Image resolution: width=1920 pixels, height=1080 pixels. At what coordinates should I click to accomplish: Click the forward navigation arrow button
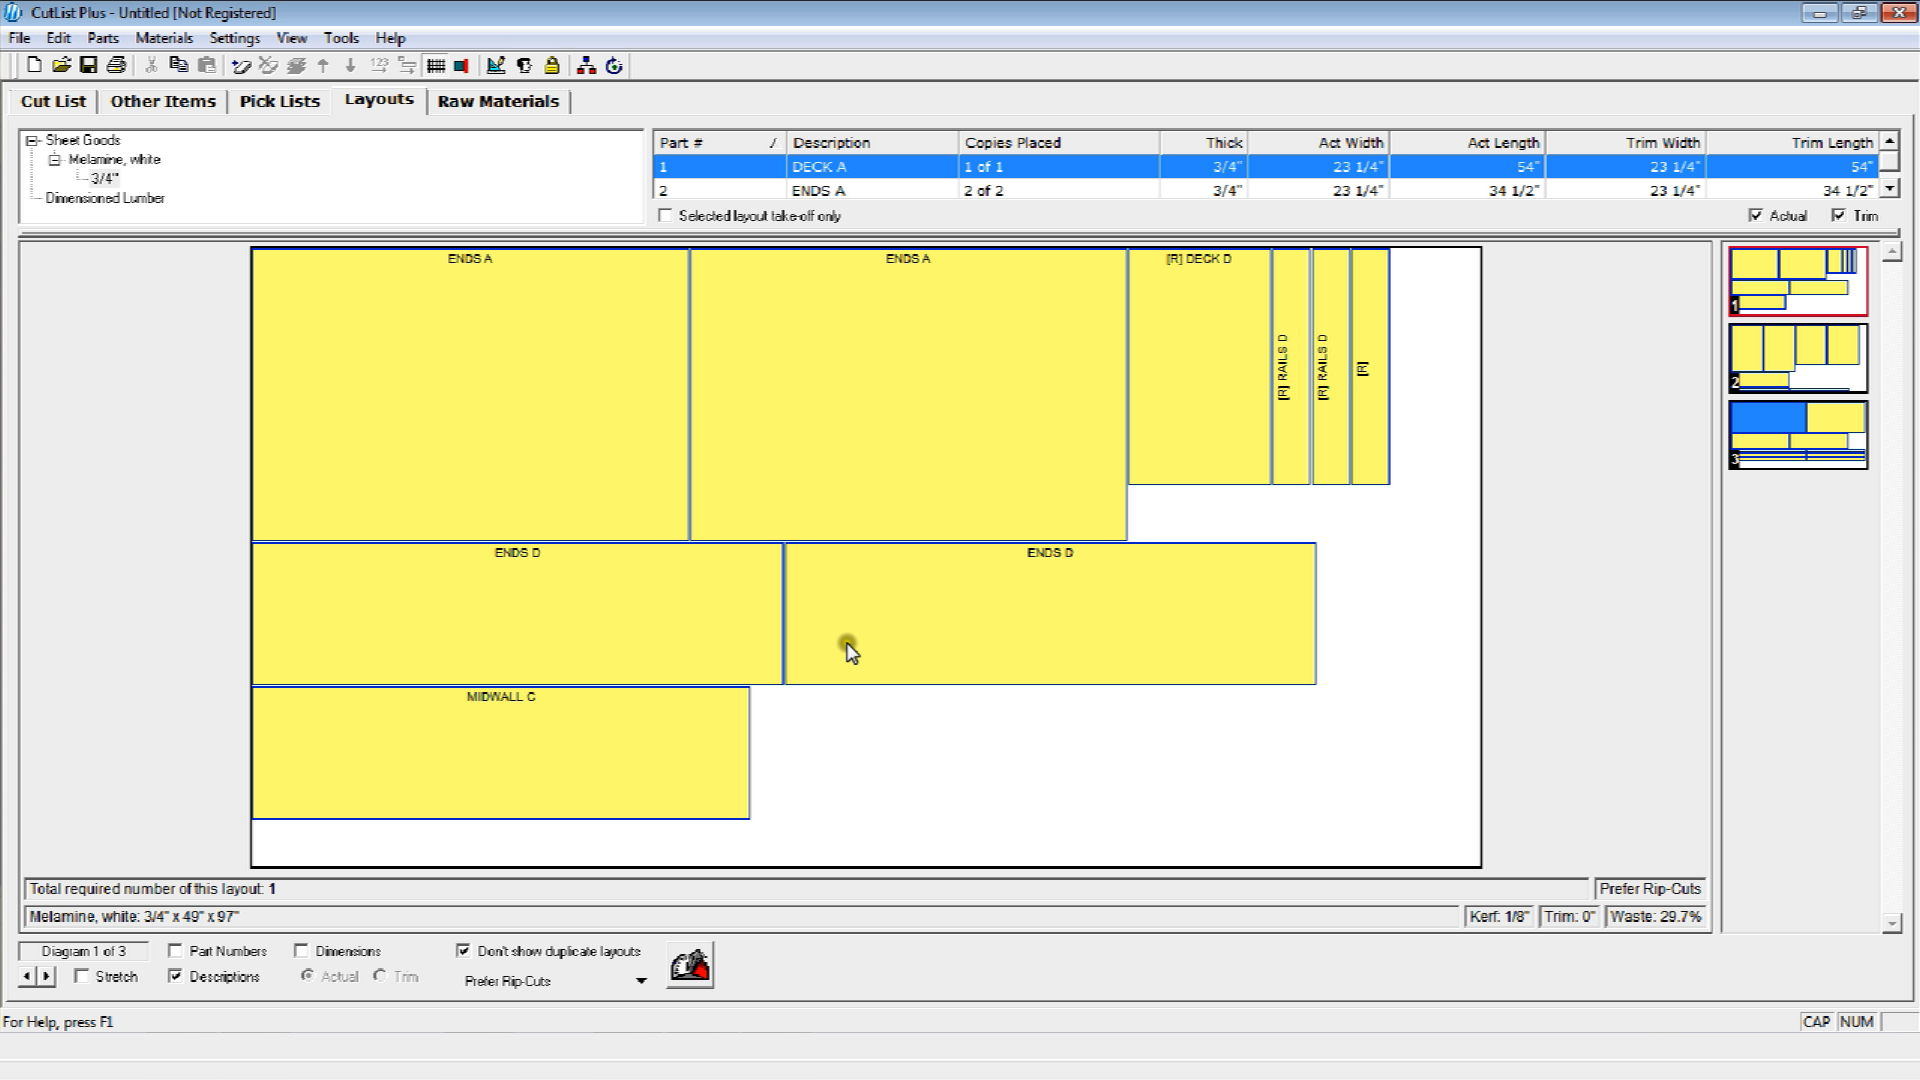pos(46,976)
